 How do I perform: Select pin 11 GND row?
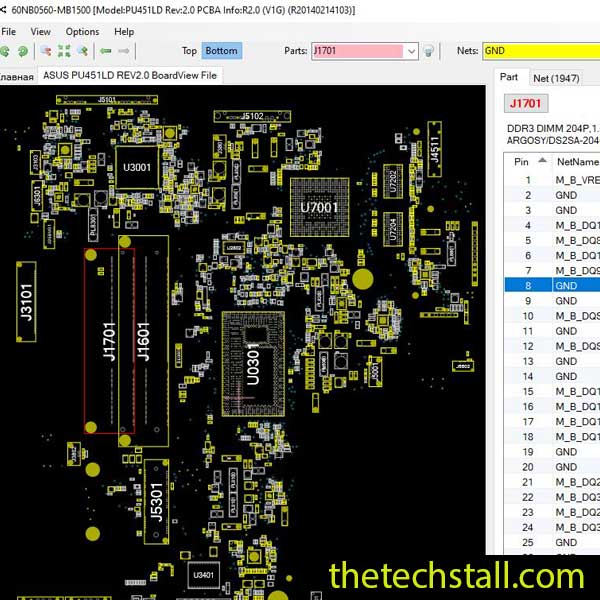552,331
